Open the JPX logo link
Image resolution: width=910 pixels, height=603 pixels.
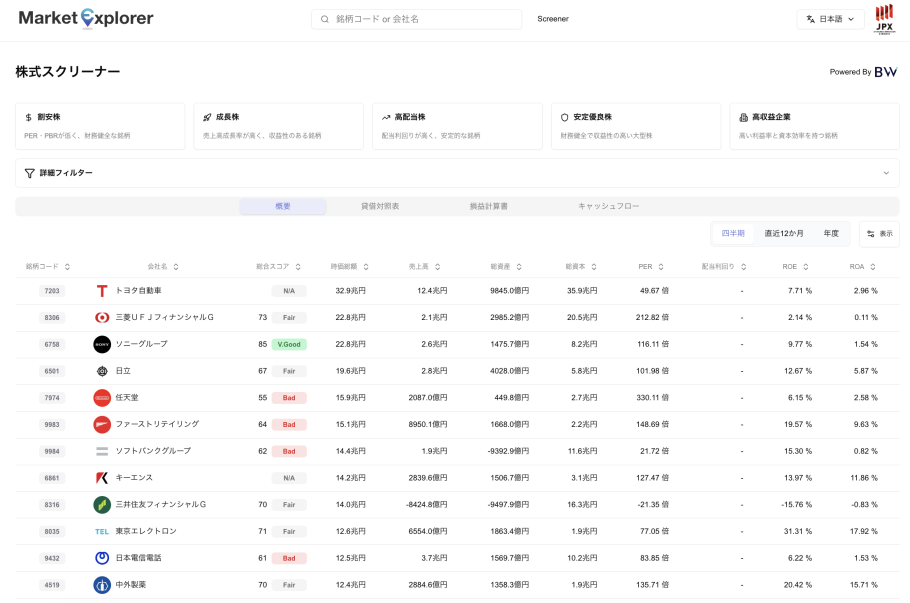tap(884, 20)
